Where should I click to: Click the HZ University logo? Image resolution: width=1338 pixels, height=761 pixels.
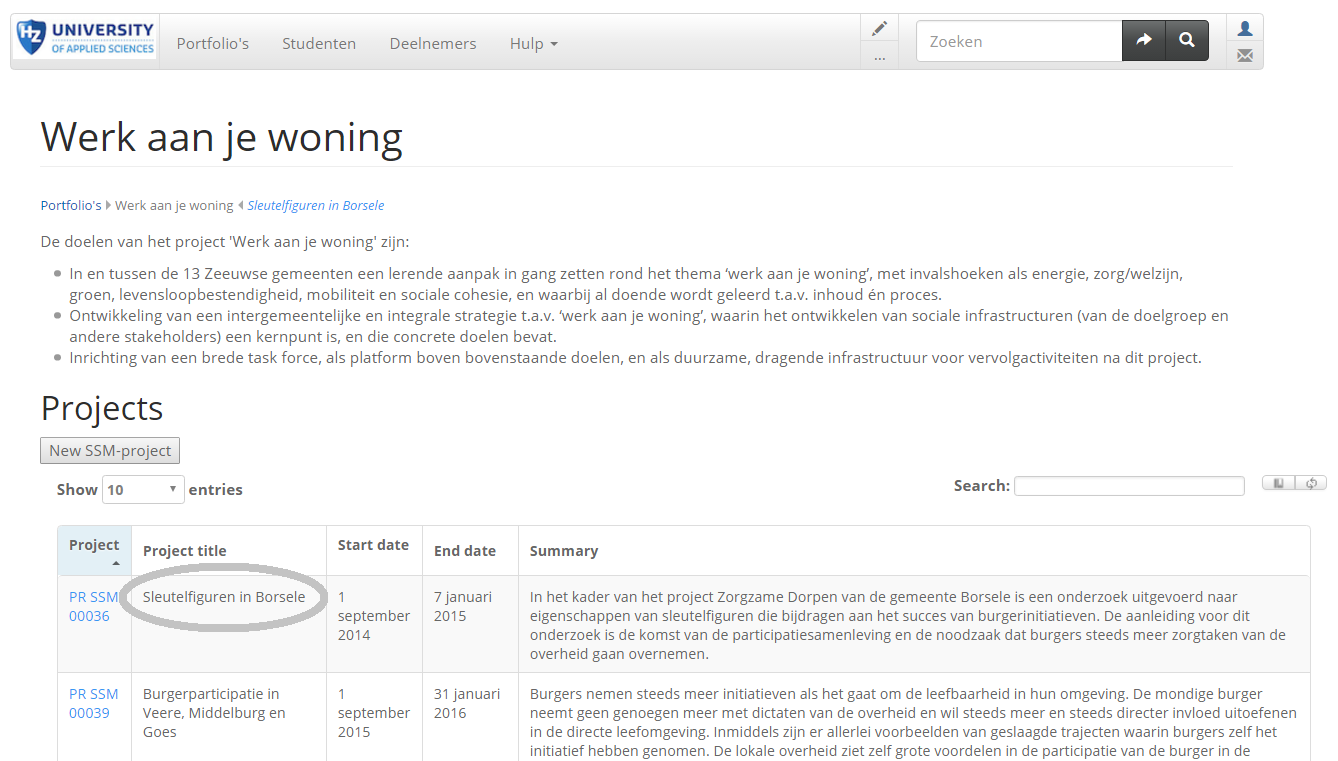84,39
